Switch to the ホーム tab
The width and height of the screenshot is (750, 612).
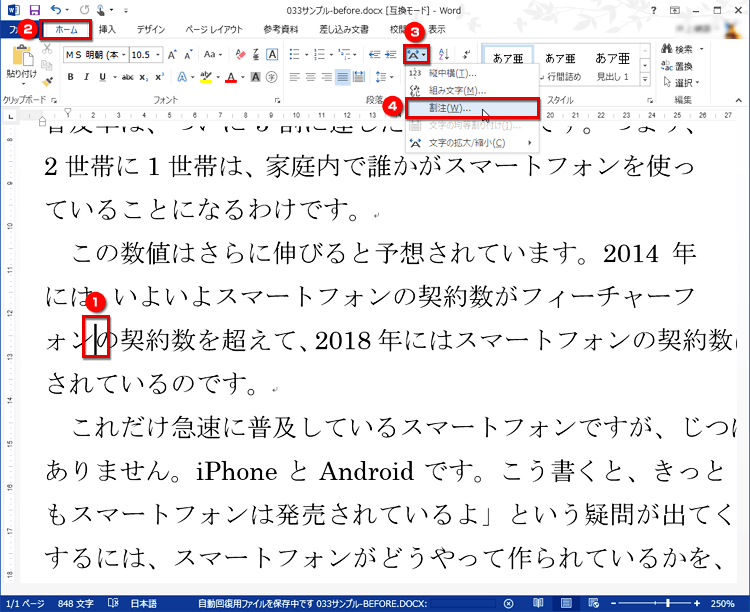point(66,30)
